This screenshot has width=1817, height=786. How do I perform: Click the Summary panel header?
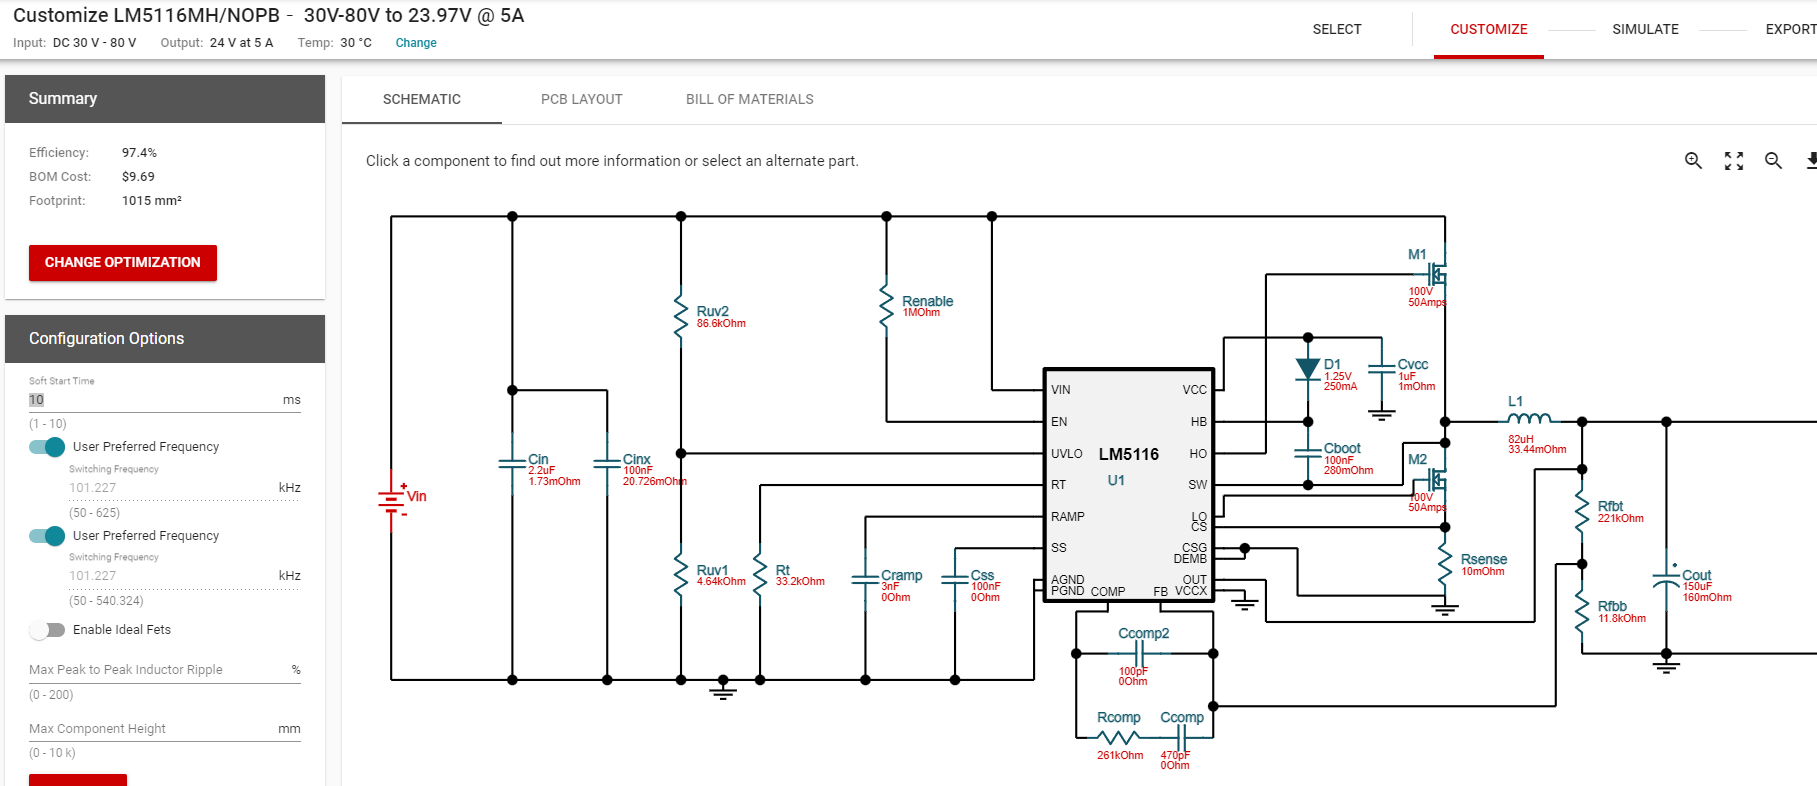pyautogui.click(x=165, y=99)
